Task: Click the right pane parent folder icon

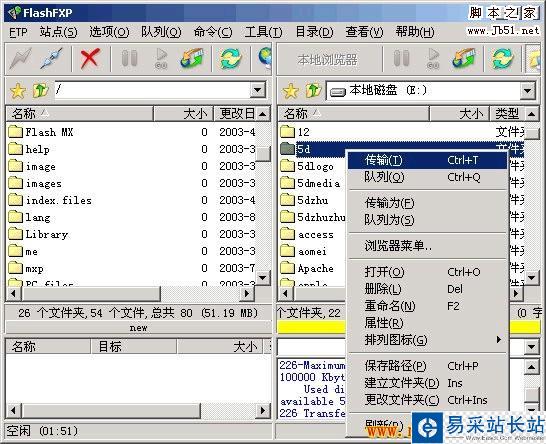Action: click(x=313, y=91)
